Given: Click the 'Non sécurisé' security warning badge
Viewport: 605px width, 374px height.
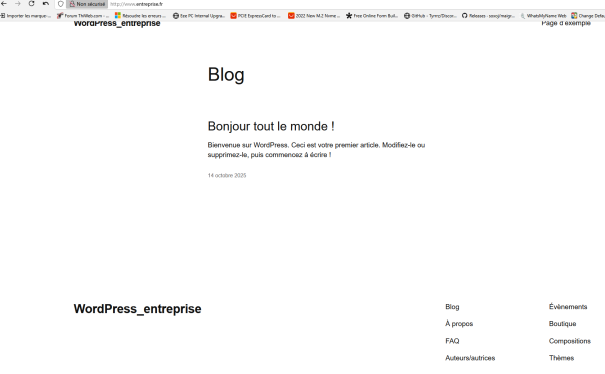Looking at the screenshot, I should tap(87, 4).
